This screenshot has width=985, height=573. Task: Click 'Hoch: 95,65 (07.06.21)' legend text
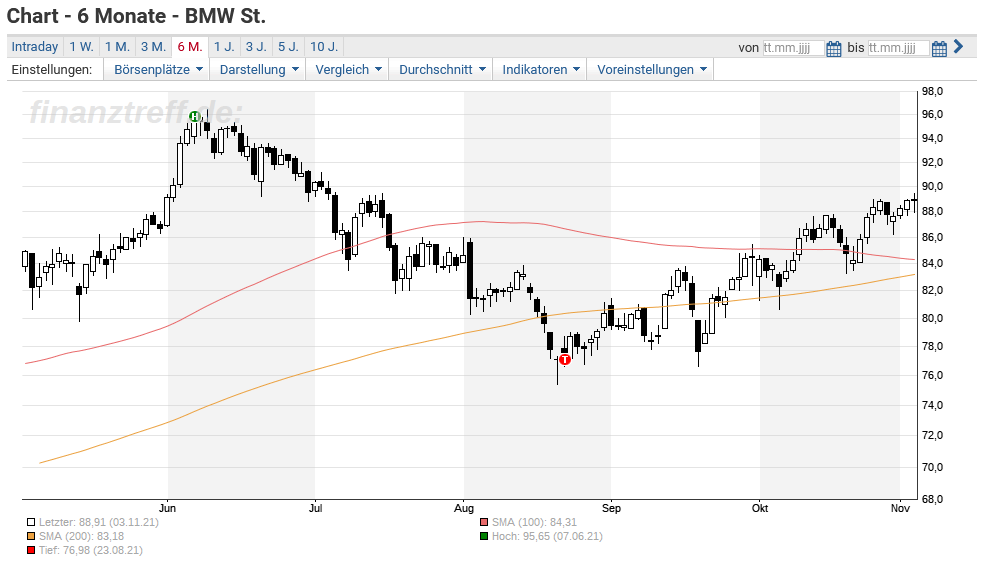(x=547, y=537)
